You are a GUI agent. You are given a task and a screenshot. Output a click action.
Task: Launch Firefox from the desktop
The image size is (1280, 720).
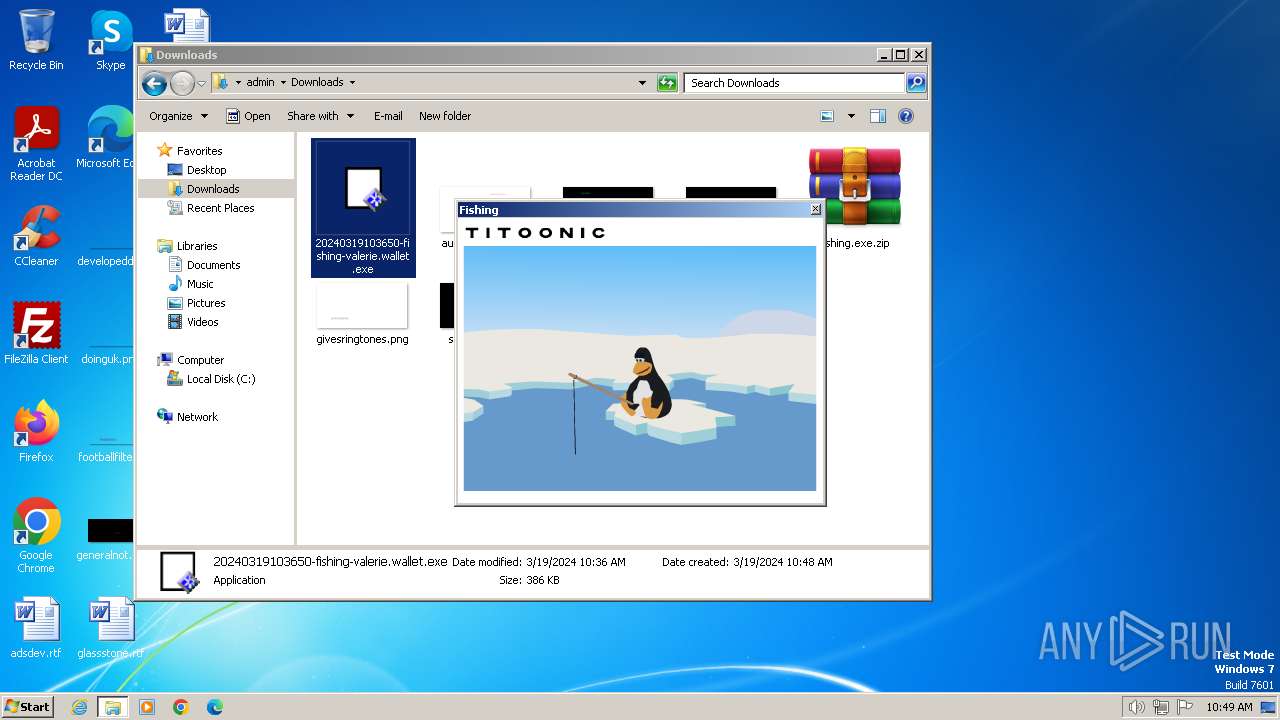(36, 432)
